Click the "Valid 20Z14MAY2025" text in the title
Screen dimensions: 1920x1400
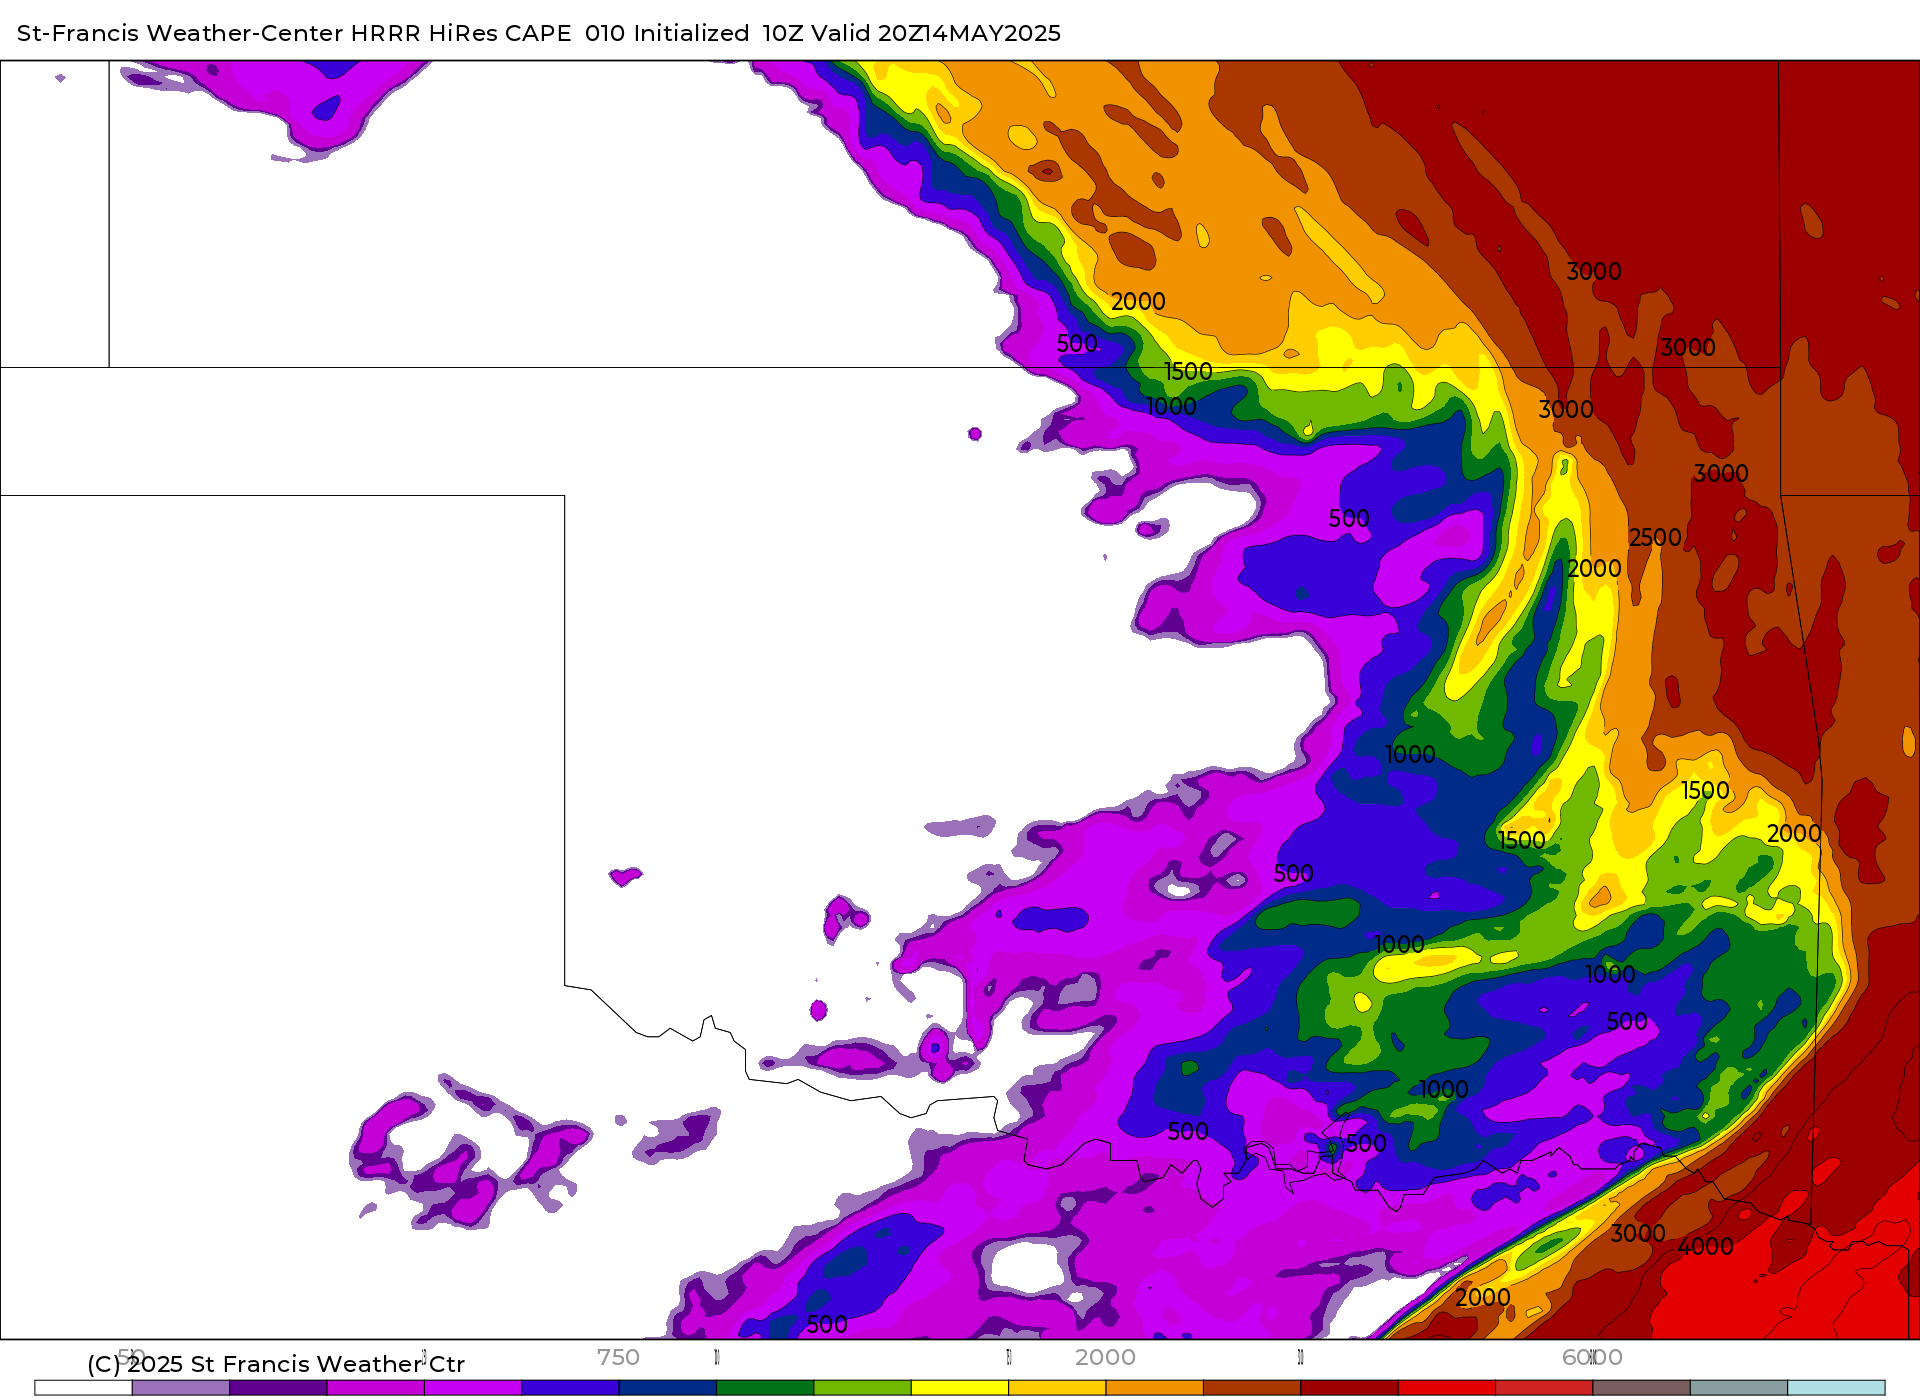click(x=936, y=33)
